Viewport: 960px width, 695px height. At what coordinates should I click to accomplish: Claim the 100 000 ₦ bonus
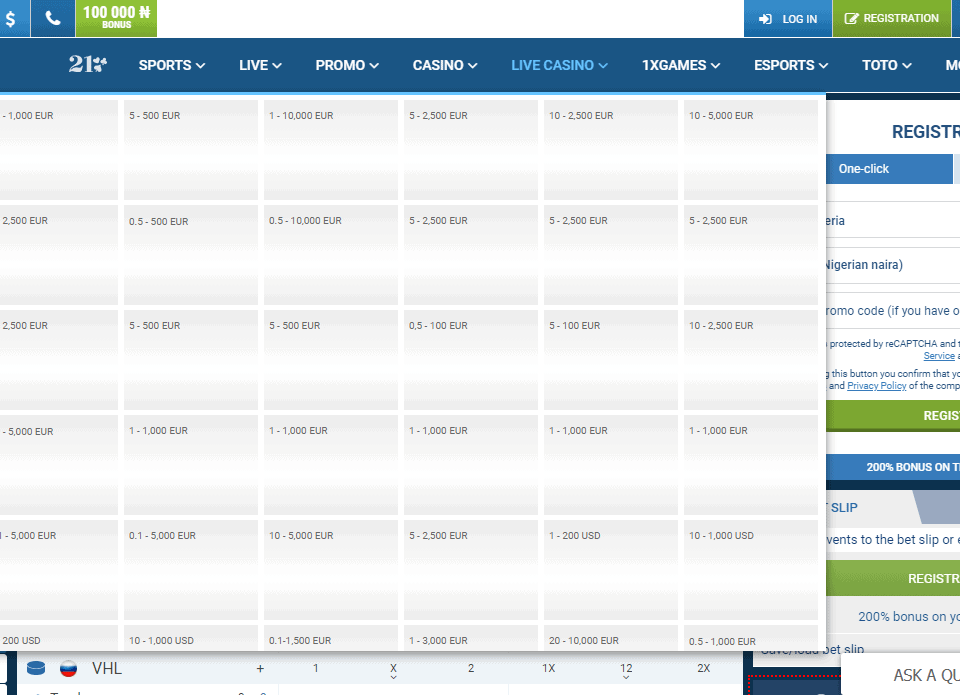coord(116,18)
